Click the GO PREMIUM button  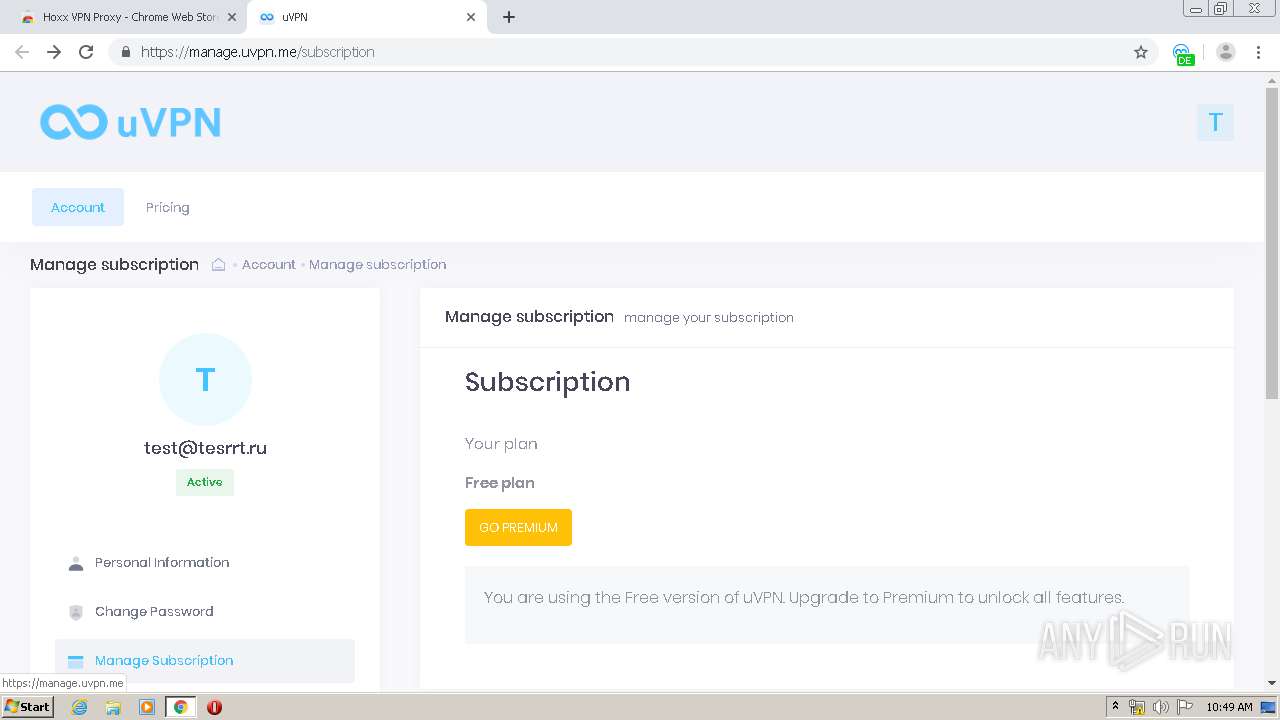tap(518, 527)
